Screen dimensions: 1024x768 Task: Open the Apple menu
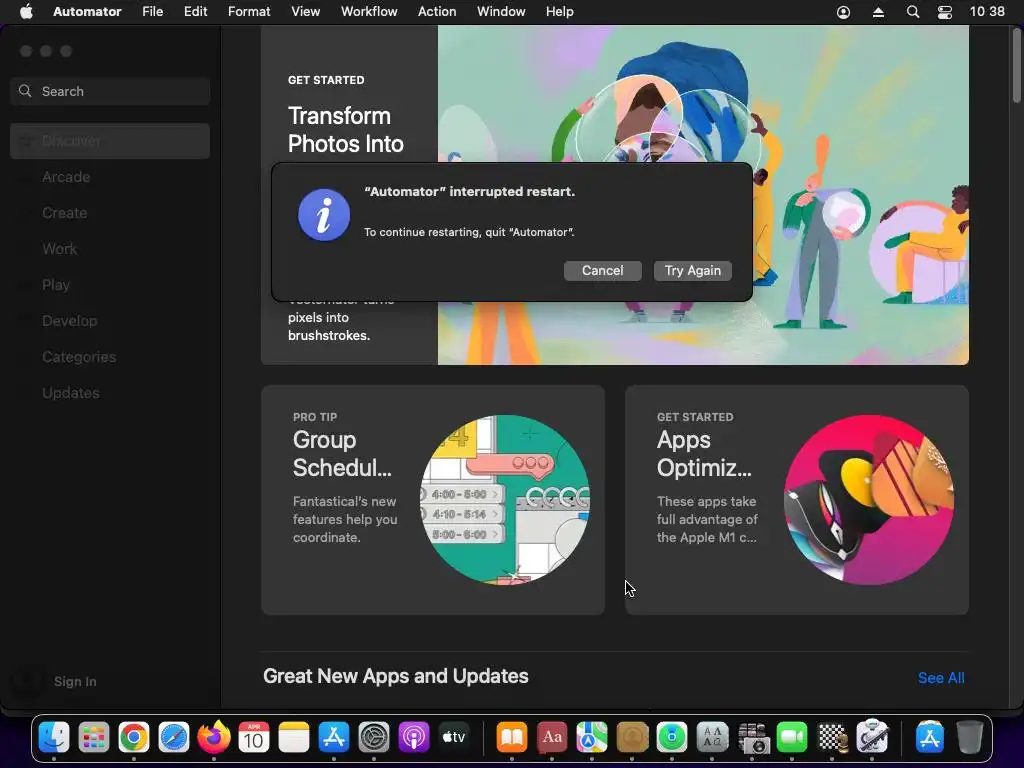pyautogui.click(x=25, y=12)
